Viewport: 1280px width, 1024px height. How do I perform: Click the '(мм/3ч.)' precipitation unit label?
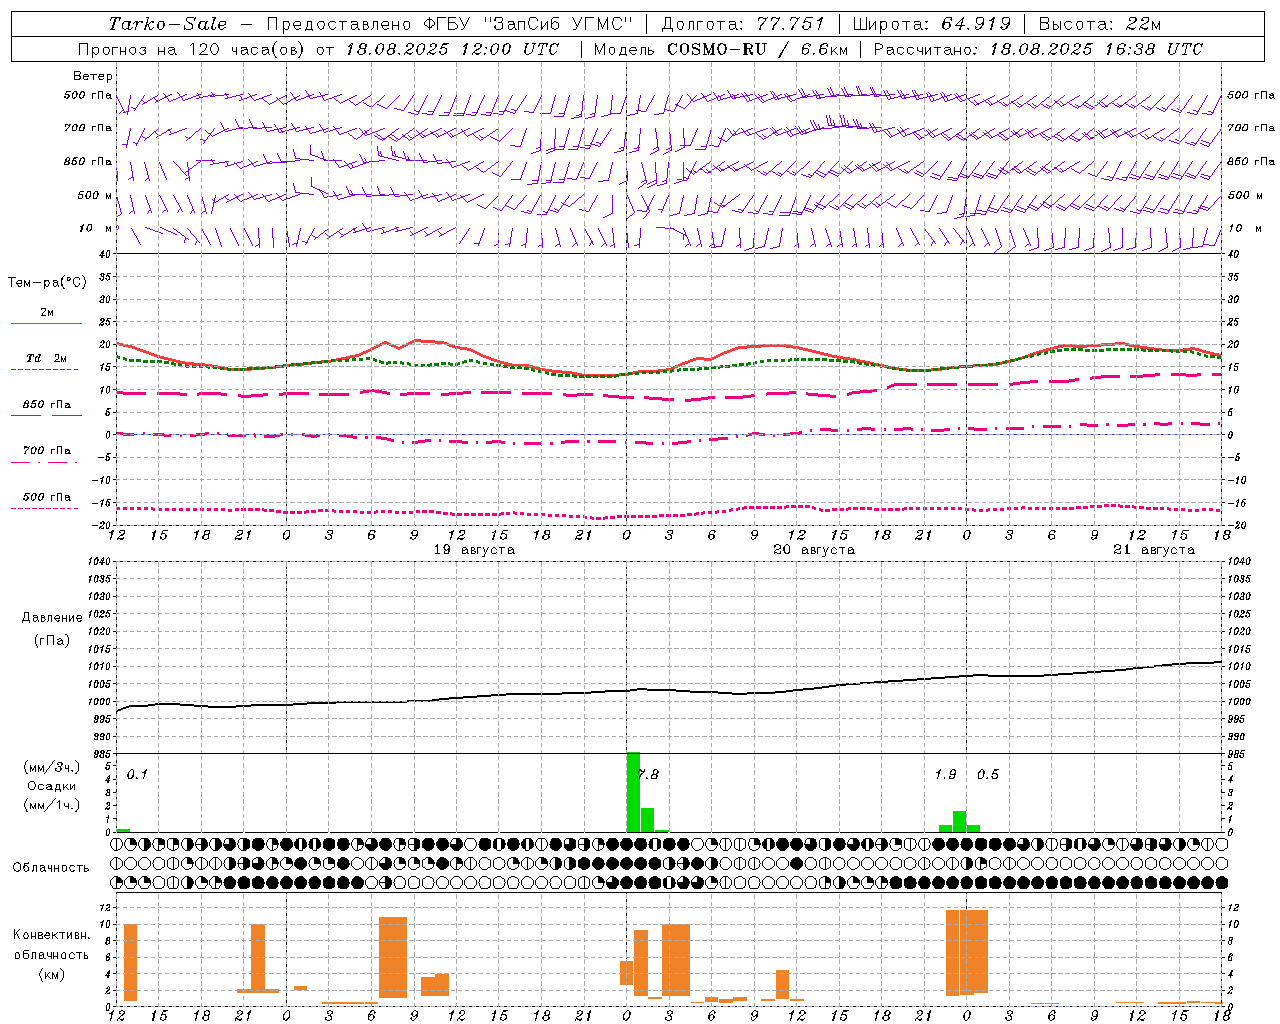tap(51, 767)
